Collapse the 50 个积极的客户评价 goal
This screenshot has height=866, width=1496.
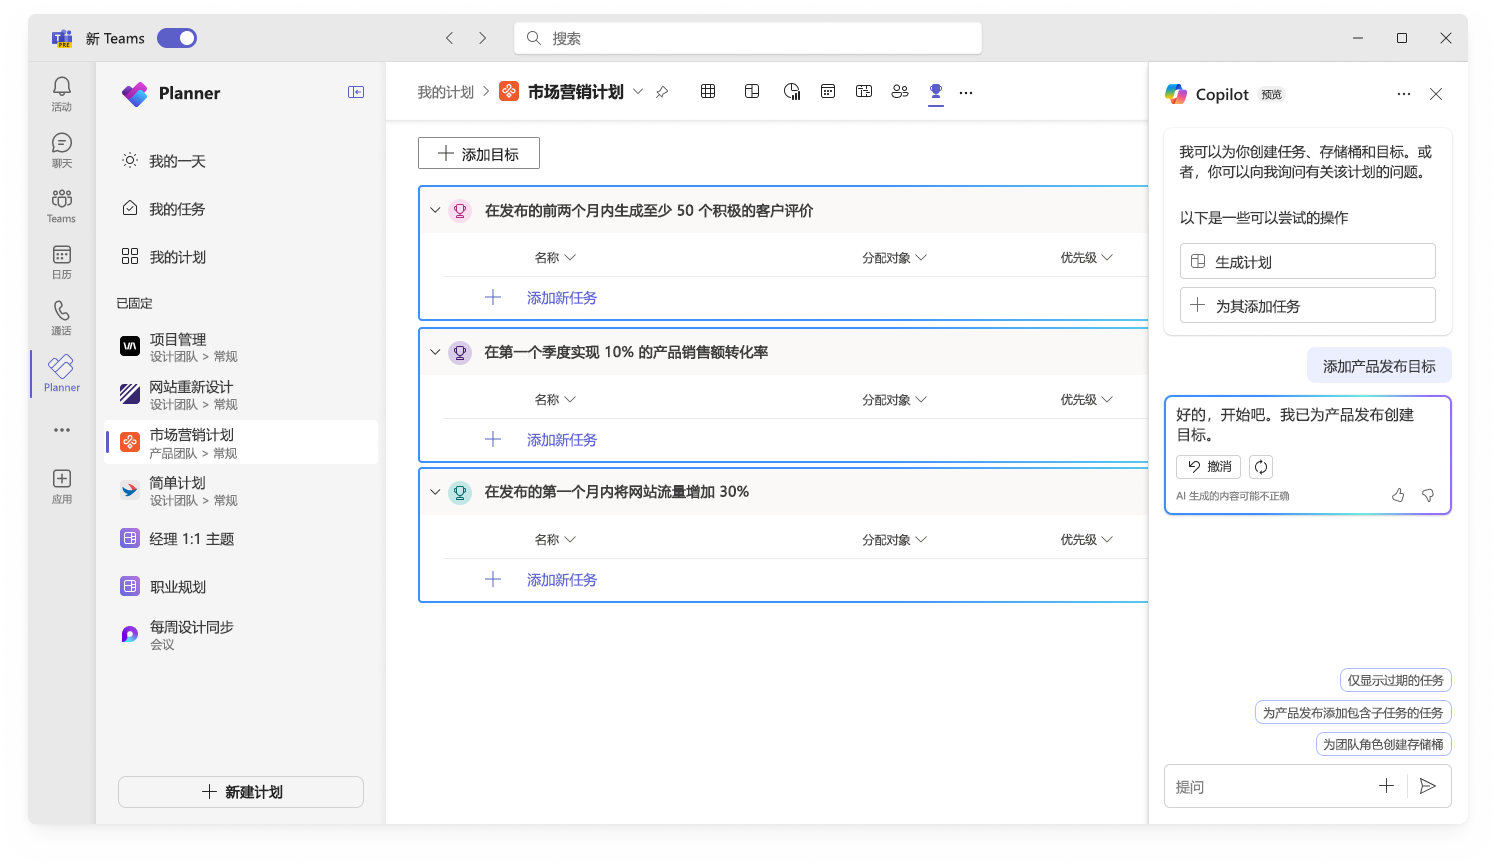click(x=435, y=210)
